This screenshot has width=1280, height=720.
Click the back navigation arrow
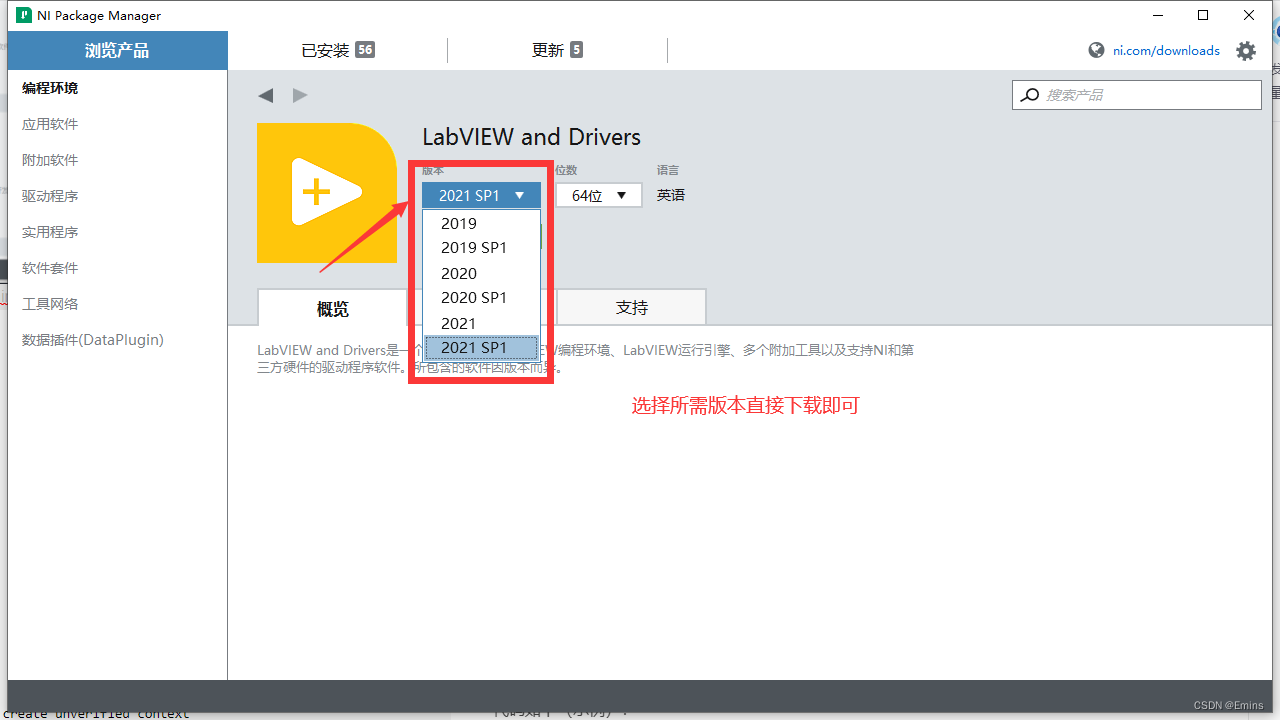pyautogui.click(x=266, y=95)
